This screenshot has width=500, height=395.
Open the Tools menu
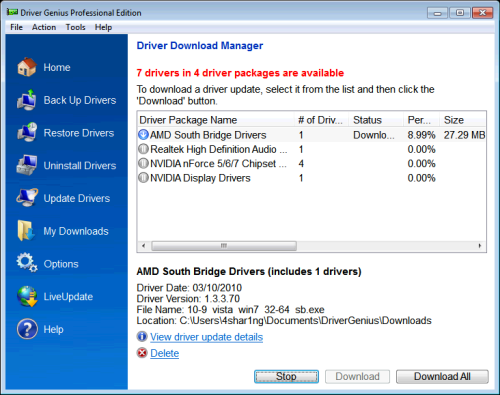pos(75,27)
